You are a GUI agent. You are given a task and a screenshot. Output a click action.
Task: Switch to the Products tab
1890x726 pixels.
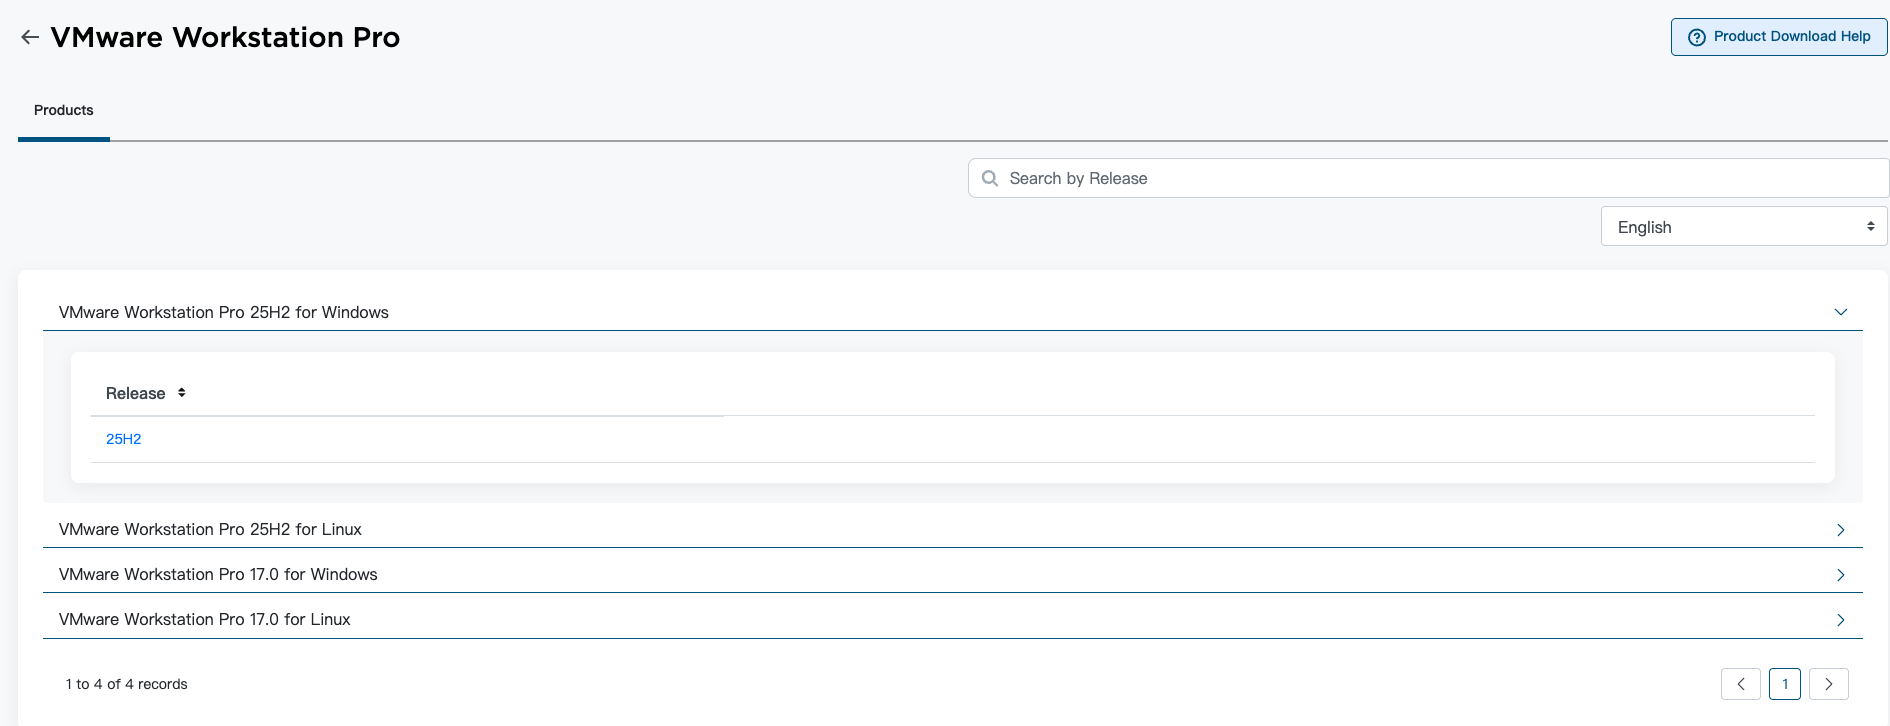click(64, 110)
